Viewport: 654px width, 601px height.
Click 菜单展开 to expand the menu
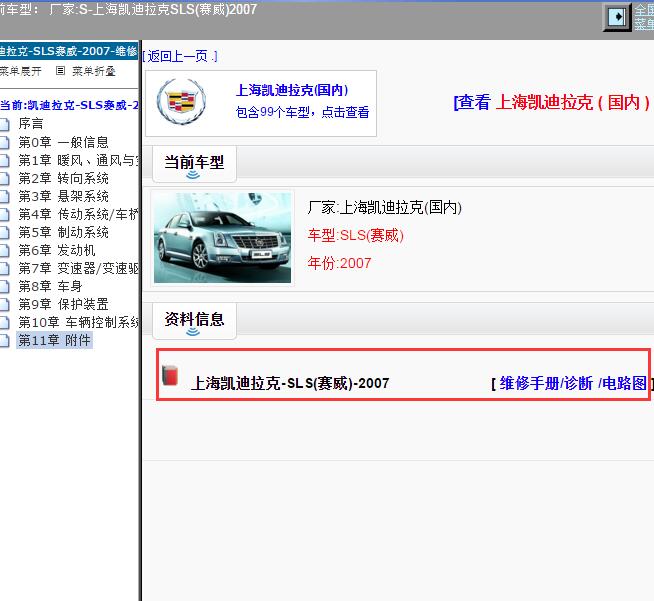pos(20,71)
